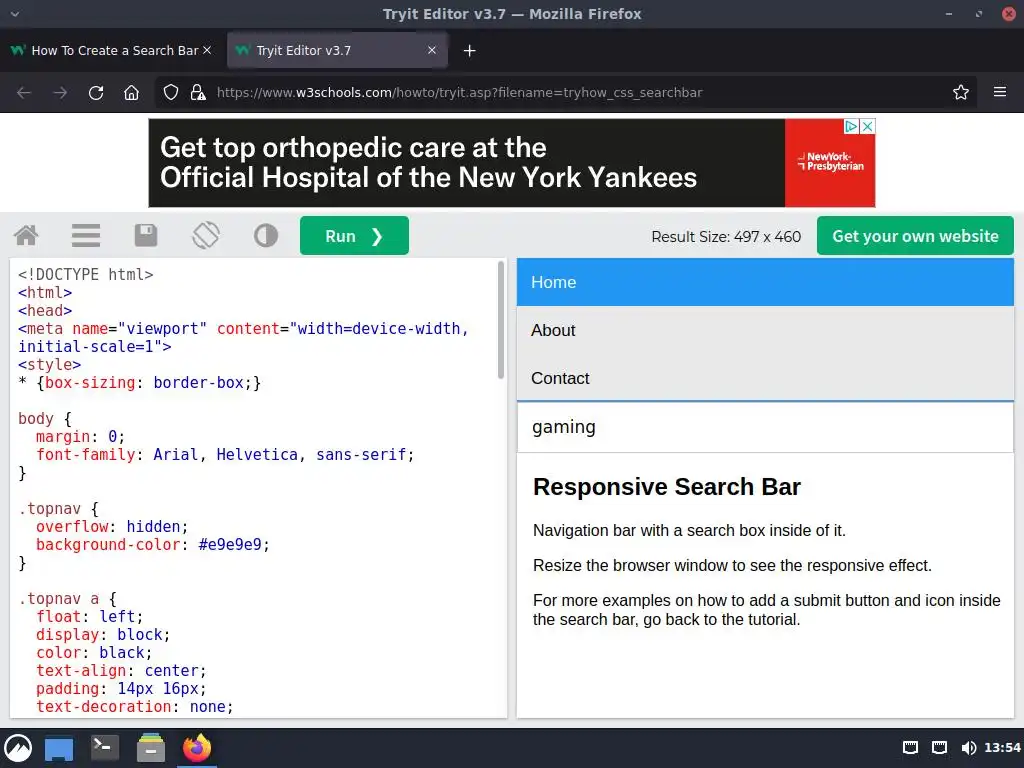The height and width of the screenshot is (768, 1024).
Task: Click the 'background-color: #e9e9e9;' code line
Action: [x=153, y=545]
